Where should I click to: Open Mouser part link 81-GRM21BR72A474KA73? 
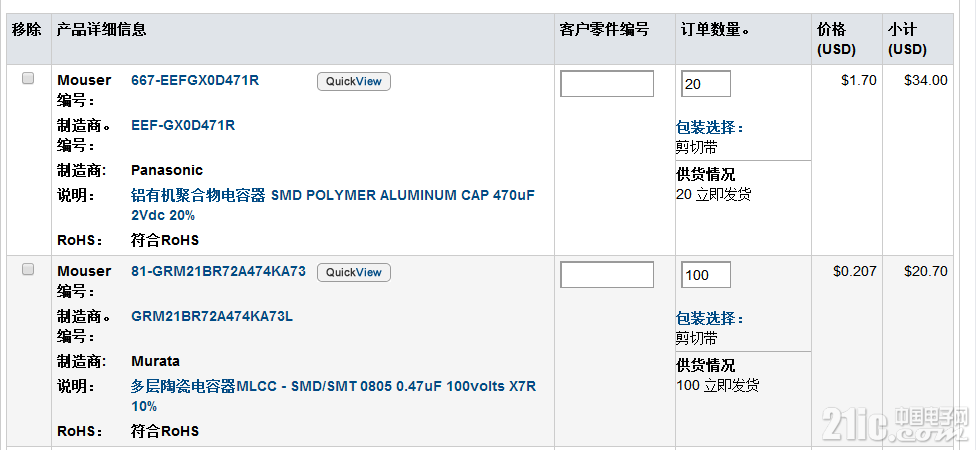[218, 271]
